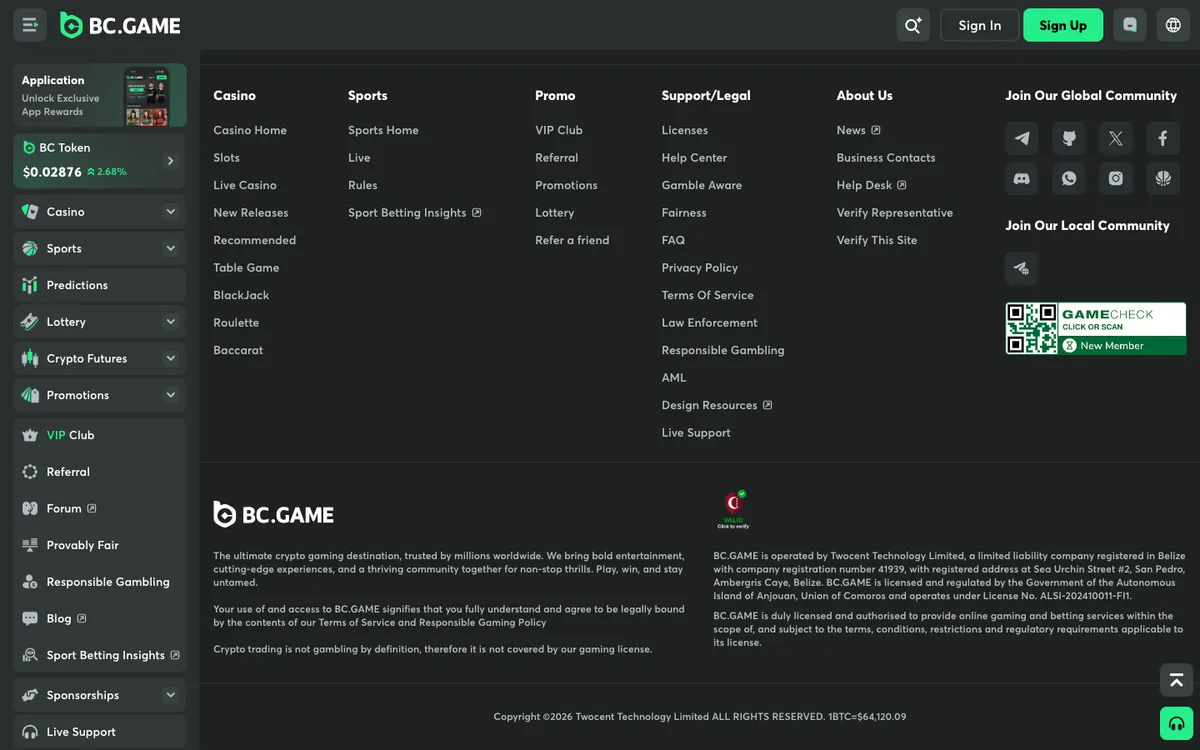Open the Slots footer link

pyautogui.click(x=226, y=158)
